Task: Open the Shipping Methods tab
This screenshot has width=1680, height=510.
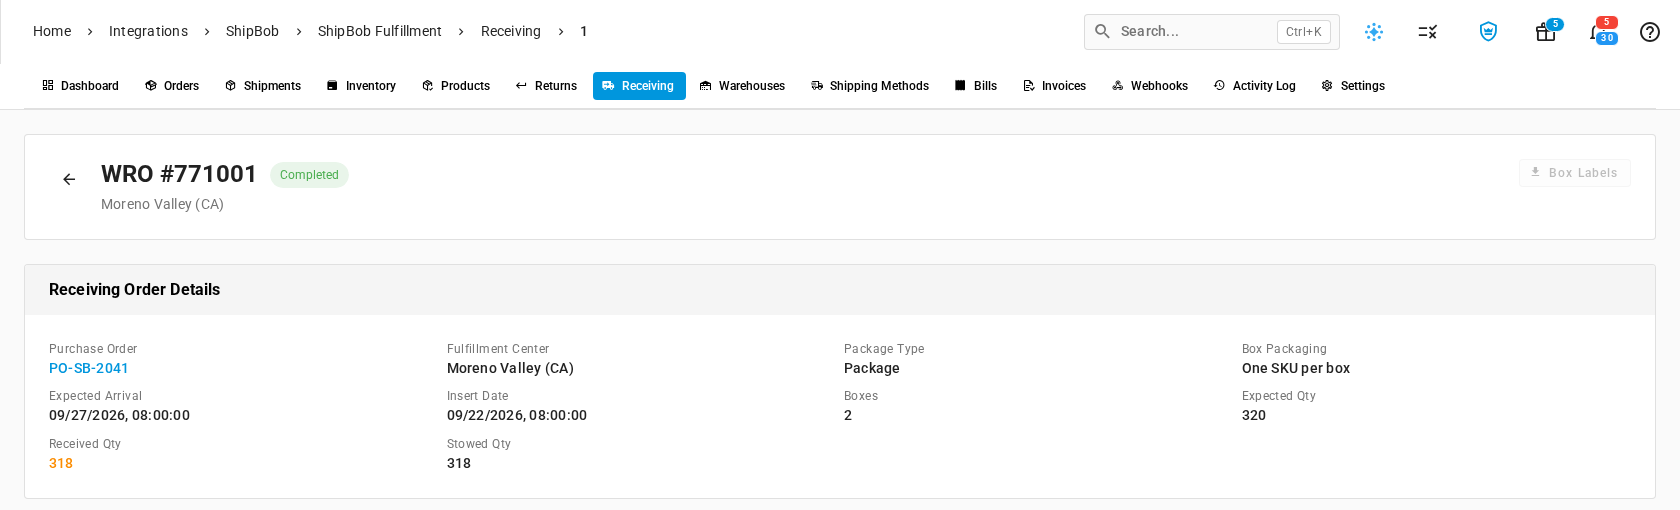Action: 870,86
